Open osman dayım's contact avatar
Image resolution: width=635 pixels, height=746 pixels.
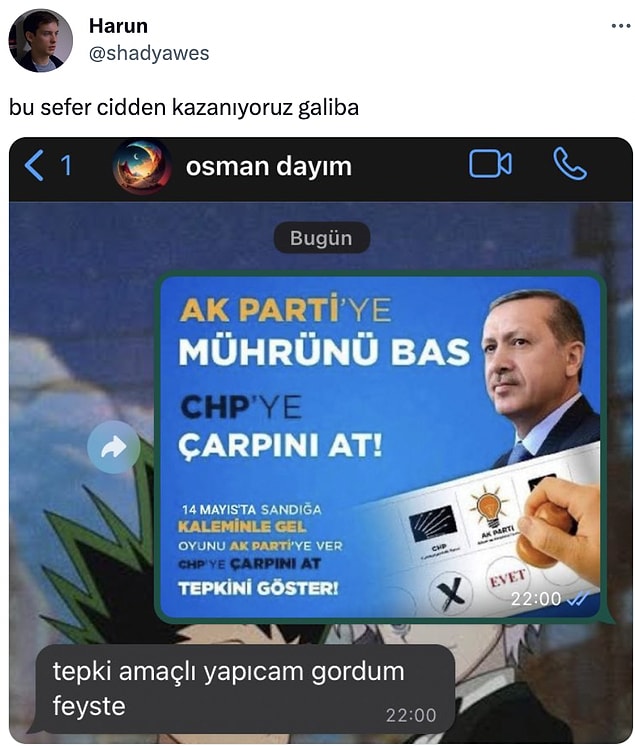coord(142,167)
